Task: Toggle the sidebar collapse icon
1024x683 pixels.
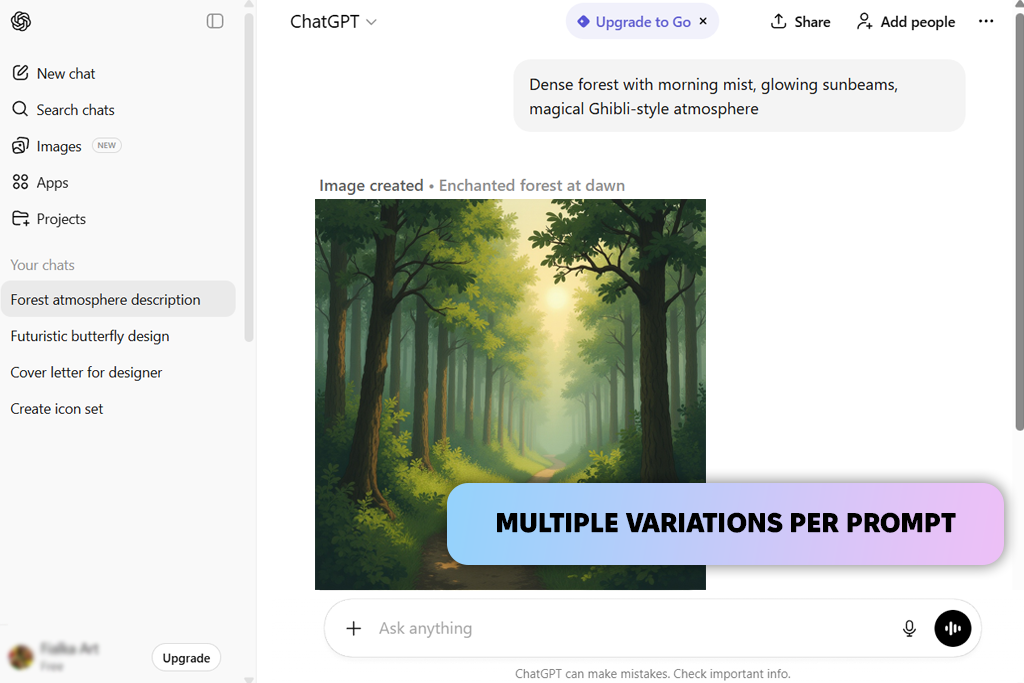Action: click(215, 22)
